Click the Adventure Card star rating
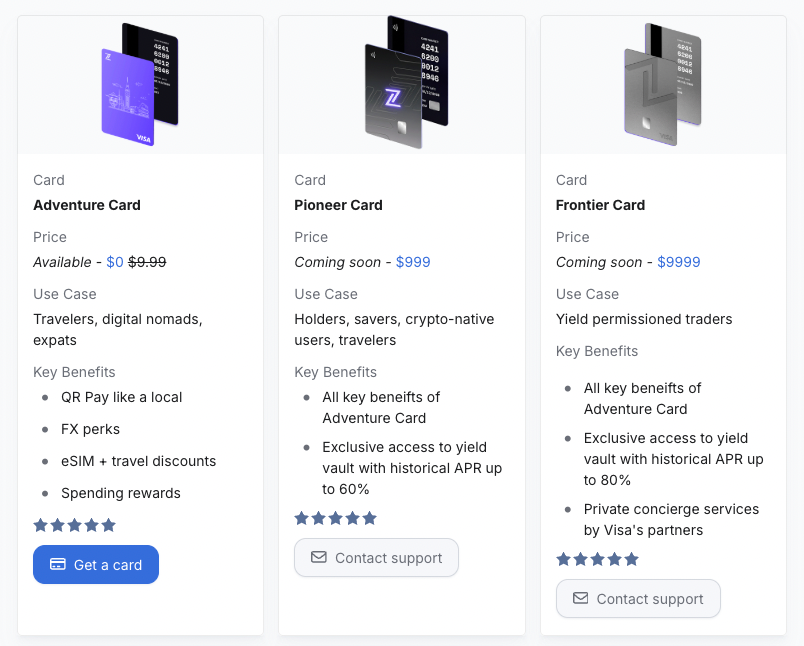Screen dimensions: 804x646 tap(75, 525)
